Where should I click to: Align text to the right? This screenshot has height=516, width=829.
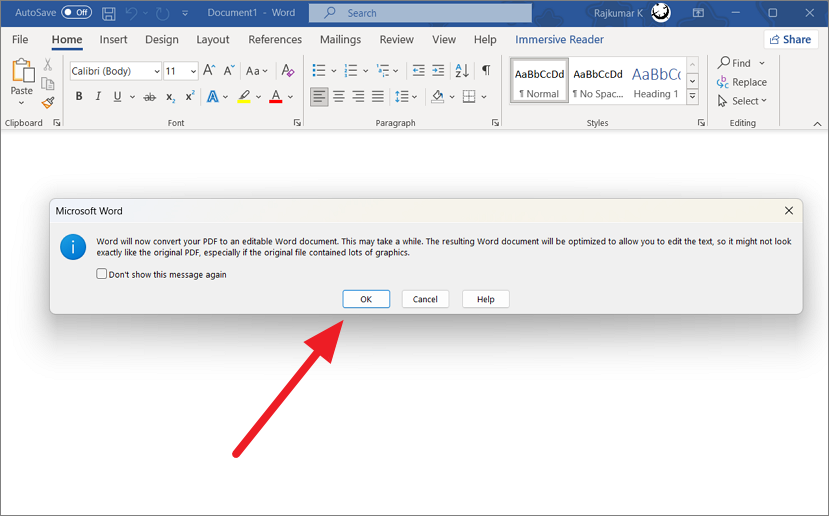[358, 97]
